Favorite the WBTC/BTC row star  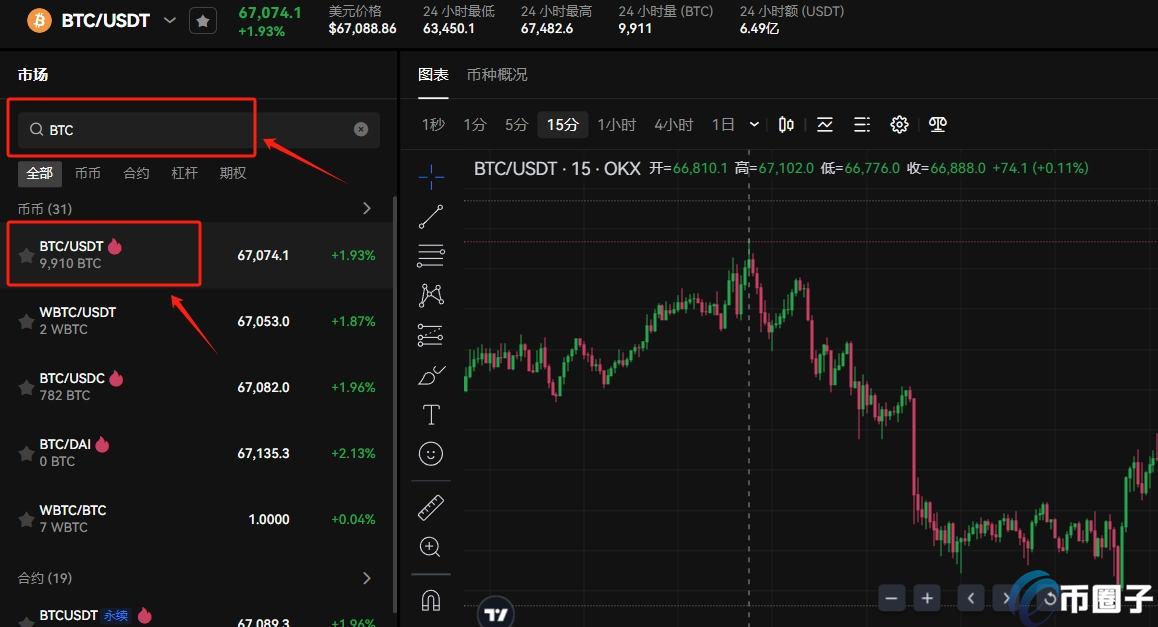click(26, 519)
